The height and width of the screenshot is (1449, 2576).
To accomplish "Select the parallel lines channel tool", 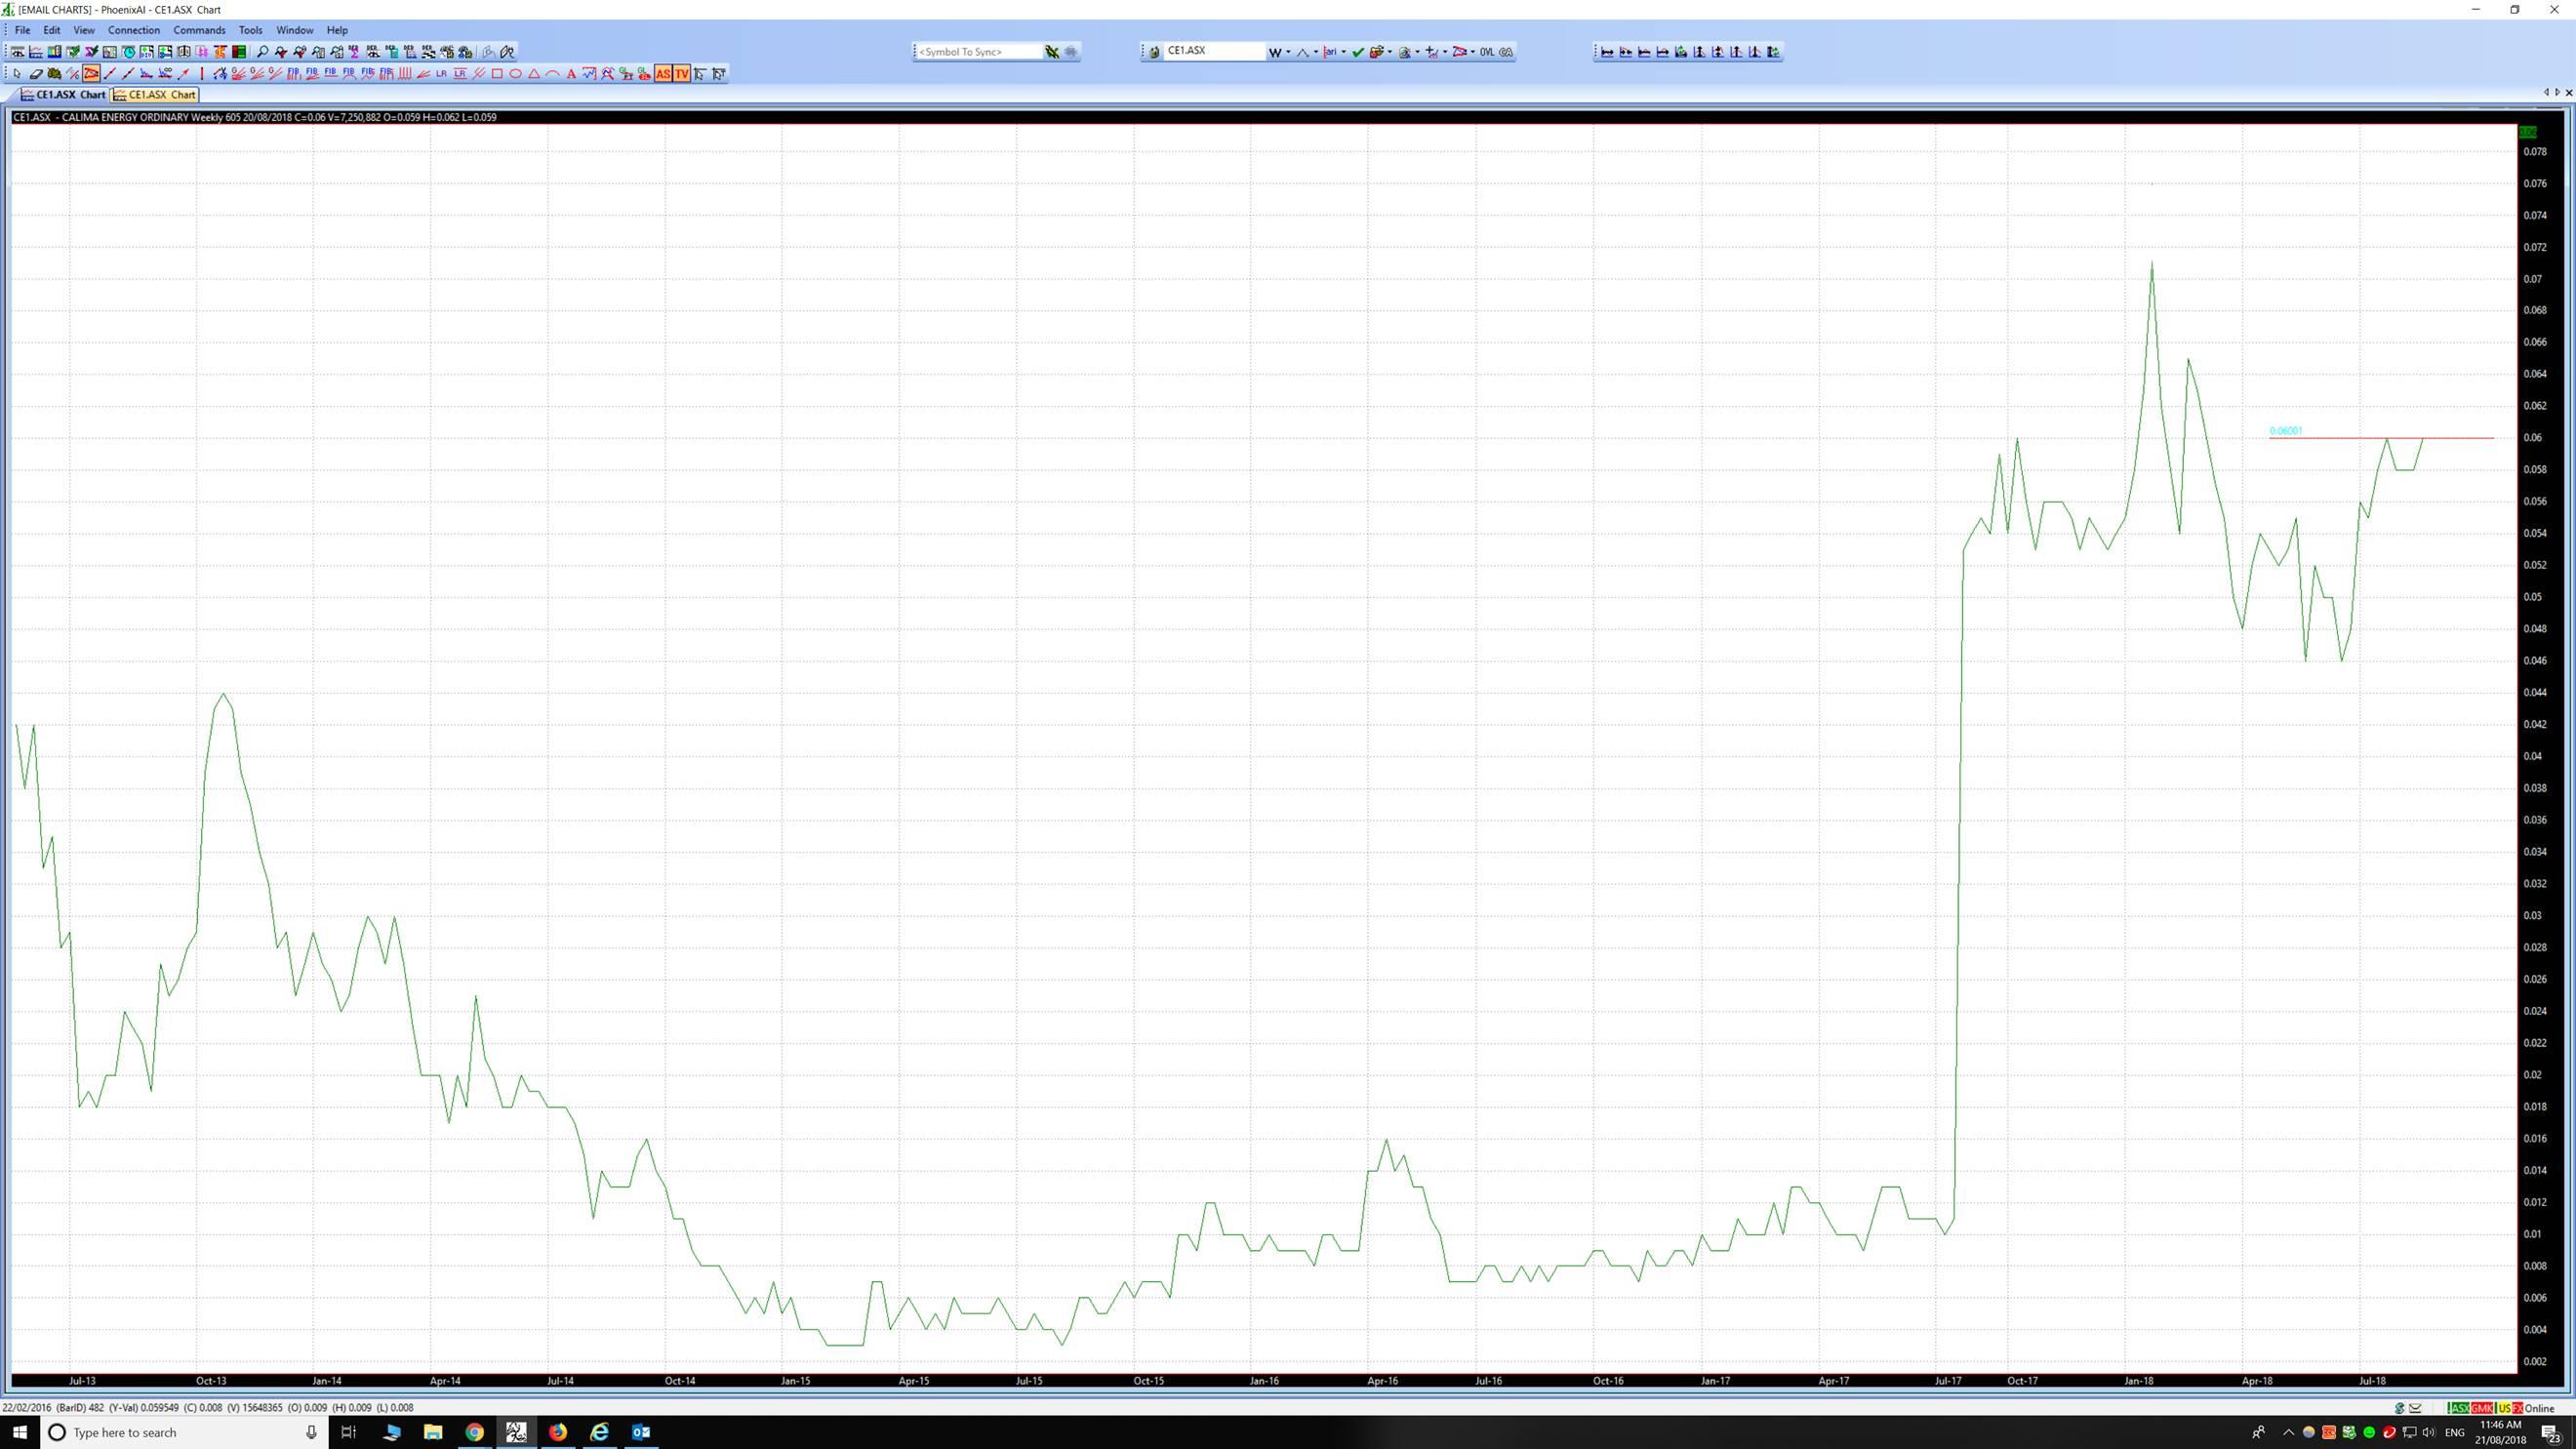I will coord(478,73).
